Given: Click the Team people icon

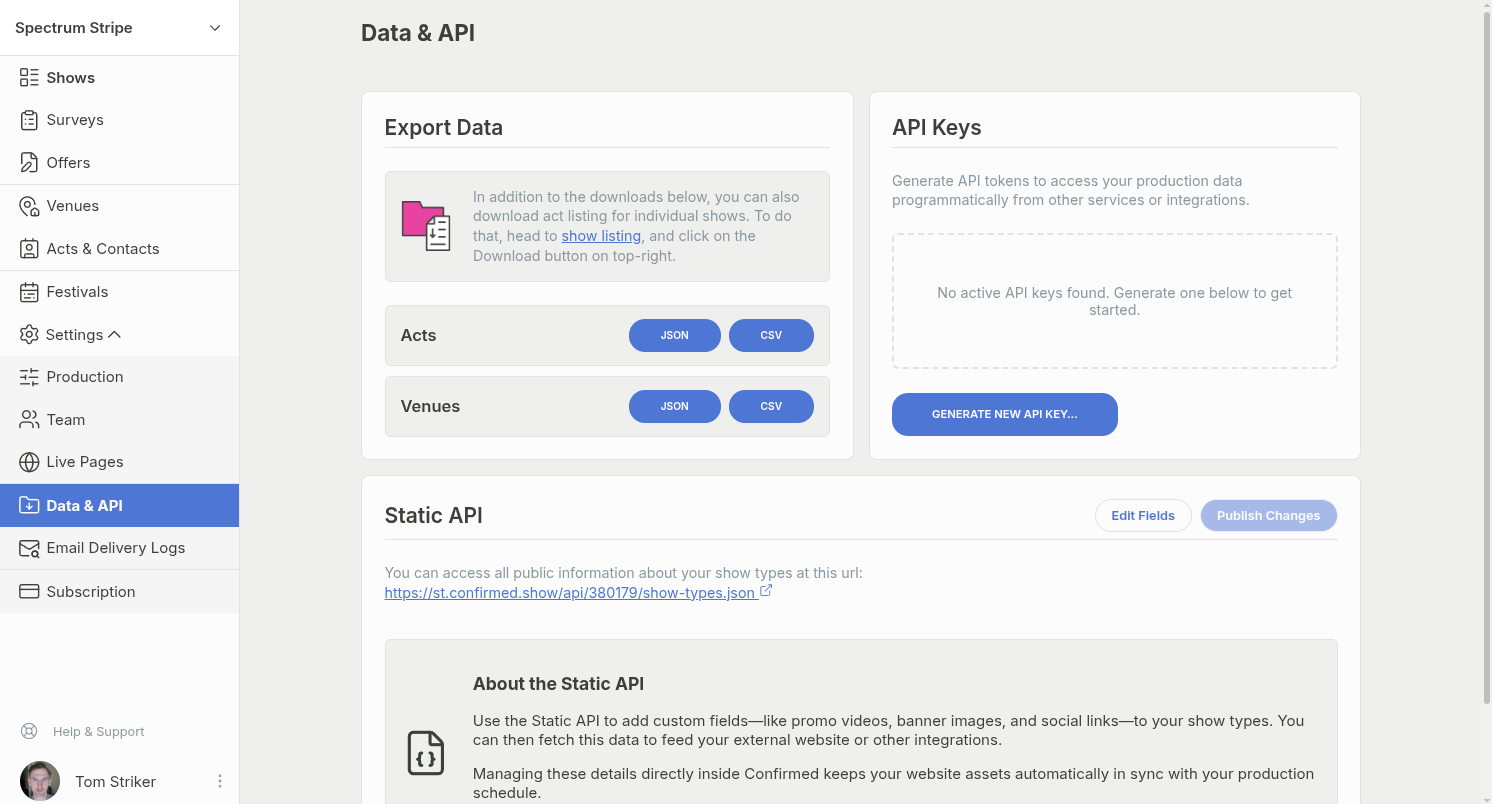Looking at the screenshot, I should point(29,420).
